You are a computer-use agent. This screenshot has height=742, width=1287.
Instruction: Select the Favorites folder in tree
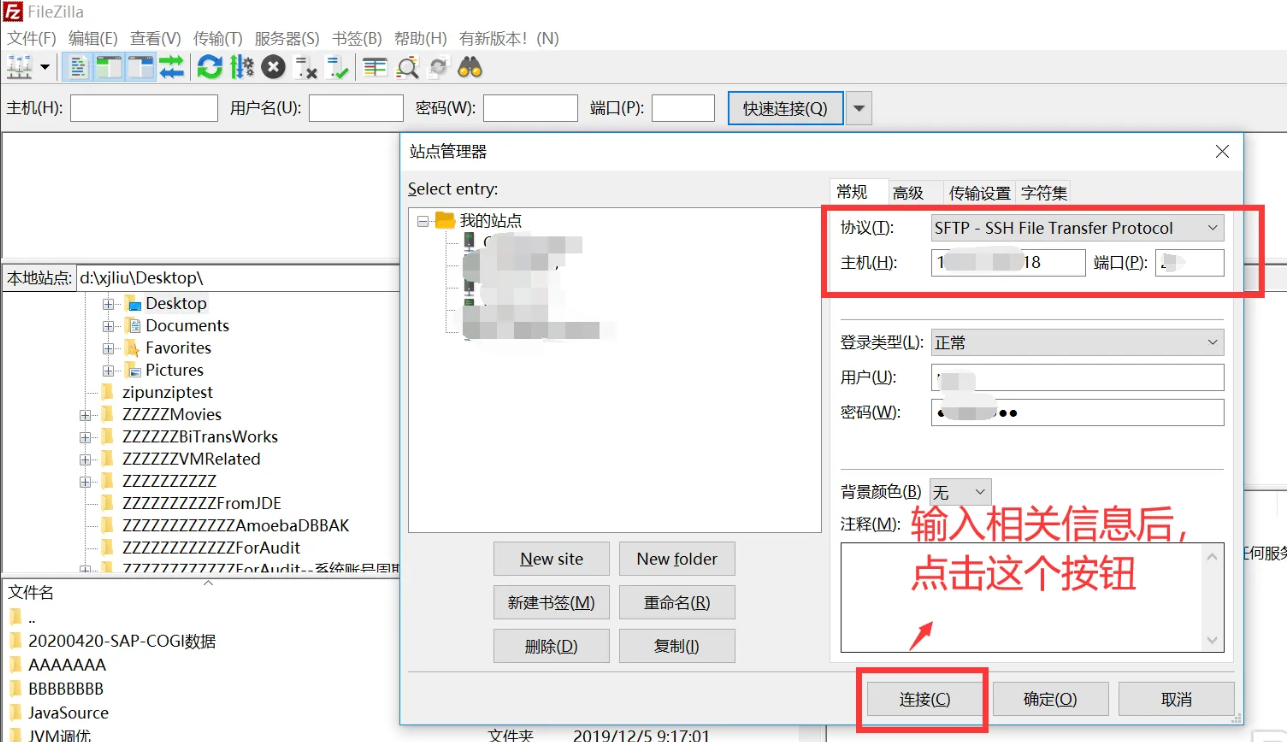(178, 348)
